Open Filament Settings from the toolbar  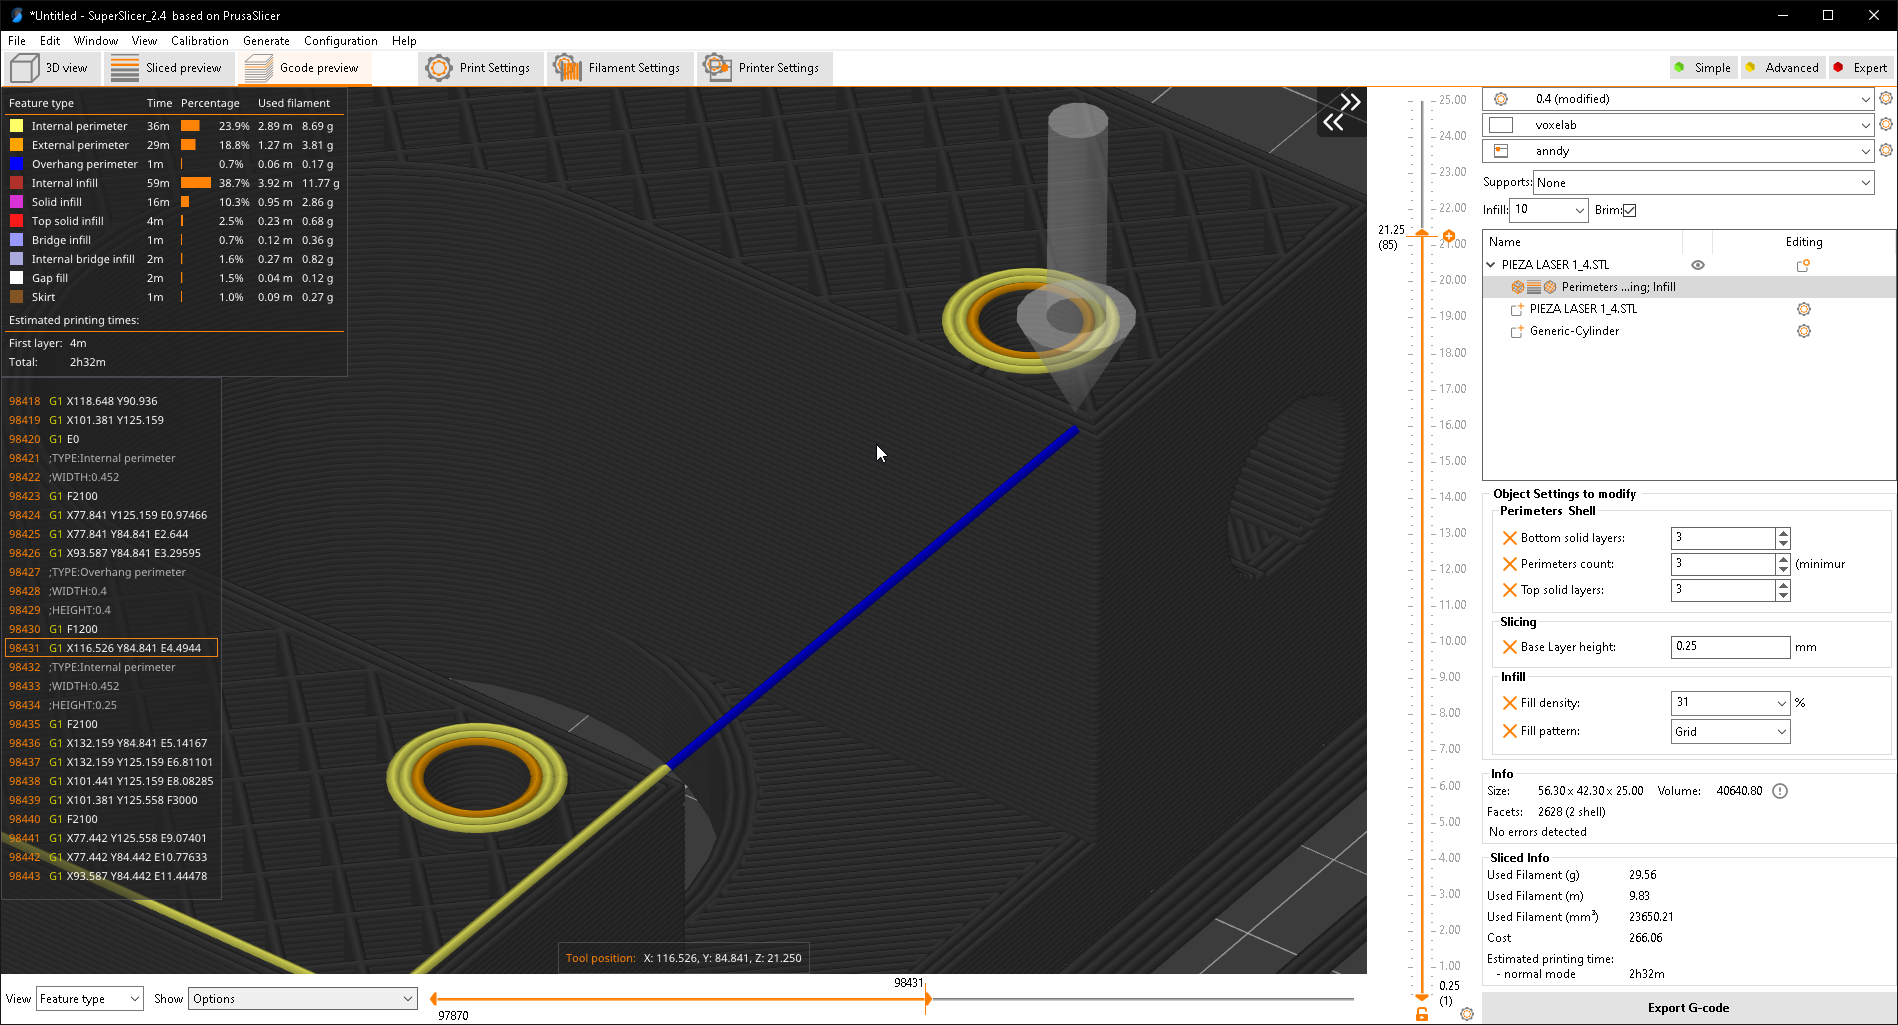point(620,68)
